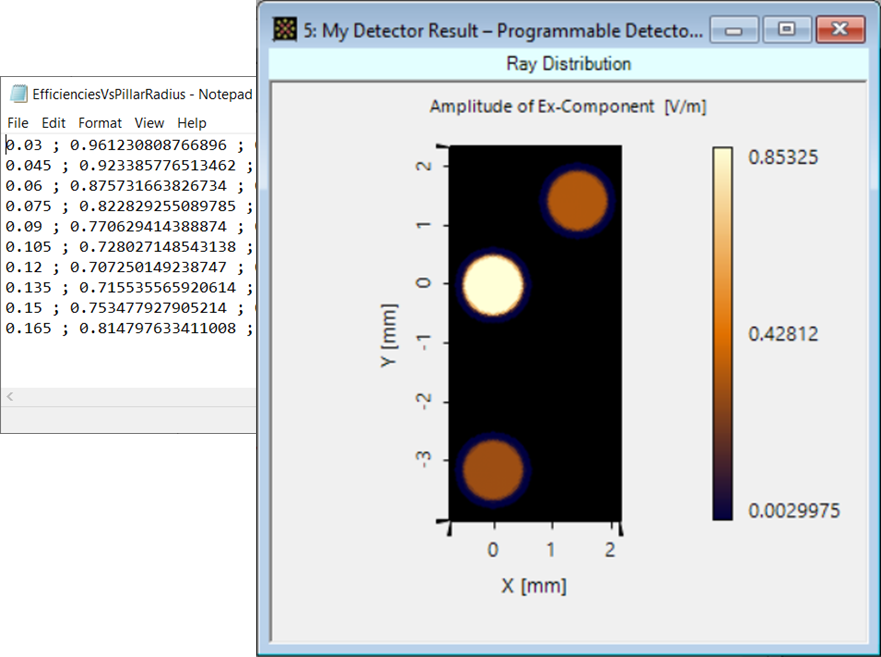The image size is (881, 657).
Task: Open the Format menu in Notepad
Action: tap(99, 123)
